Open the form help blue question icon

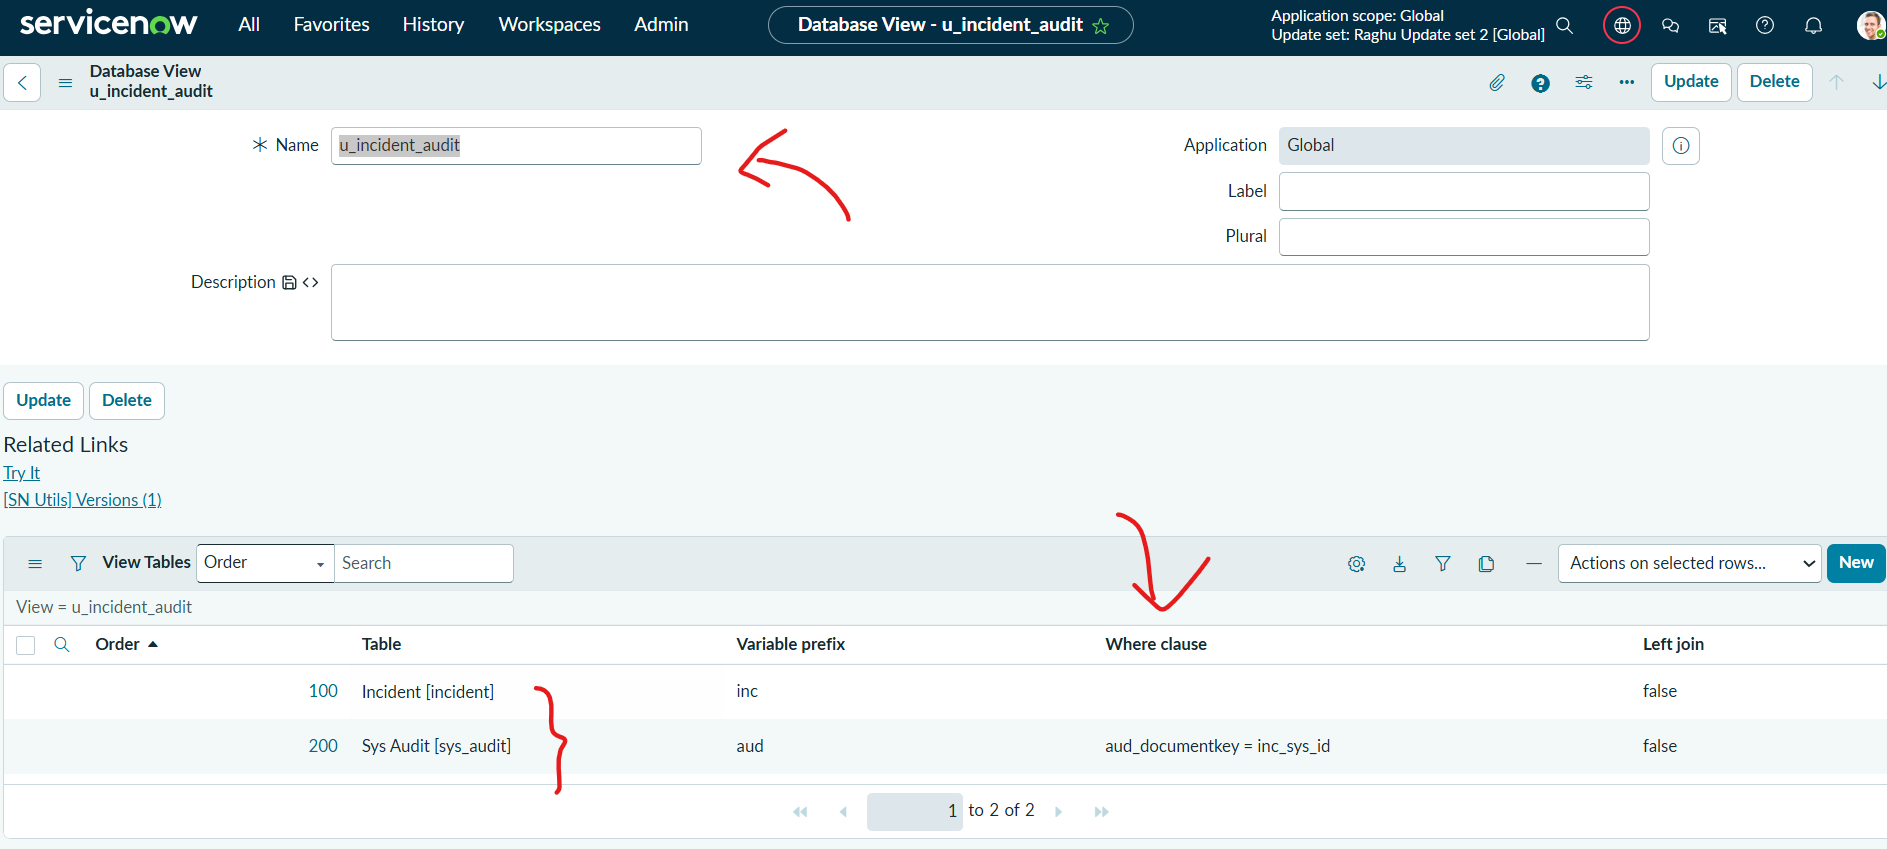(1540, 83)
